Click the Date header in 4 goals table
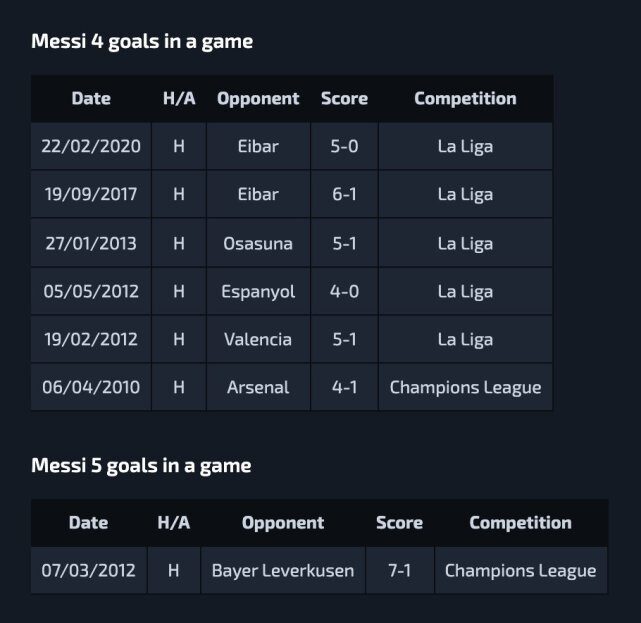Image resolution: width=641 pixels, height=623 pixels. tap(91, 99)
